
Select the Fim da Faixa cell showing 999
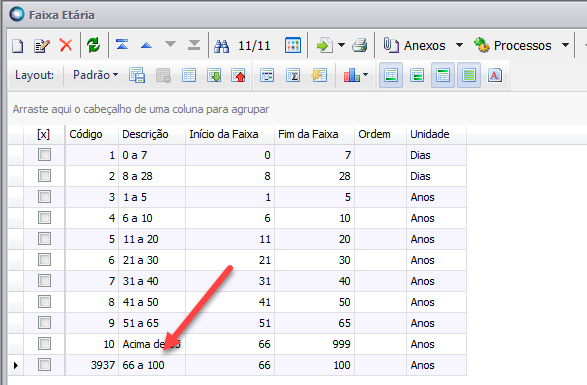coord(314,344)
